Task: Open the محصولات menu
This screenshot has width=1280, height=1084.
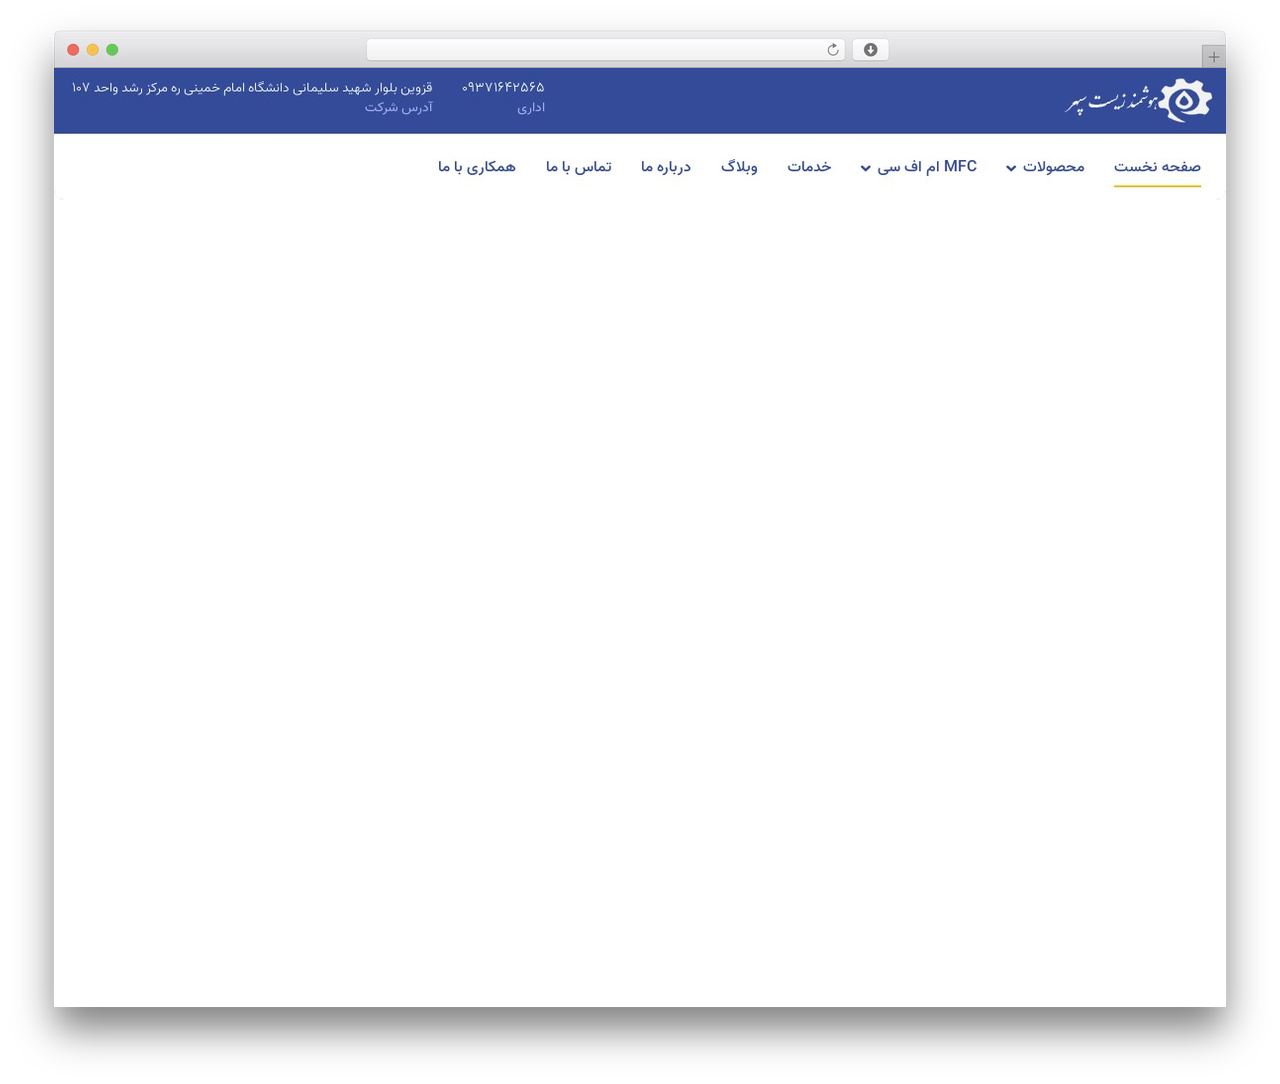Action: 1053,167
